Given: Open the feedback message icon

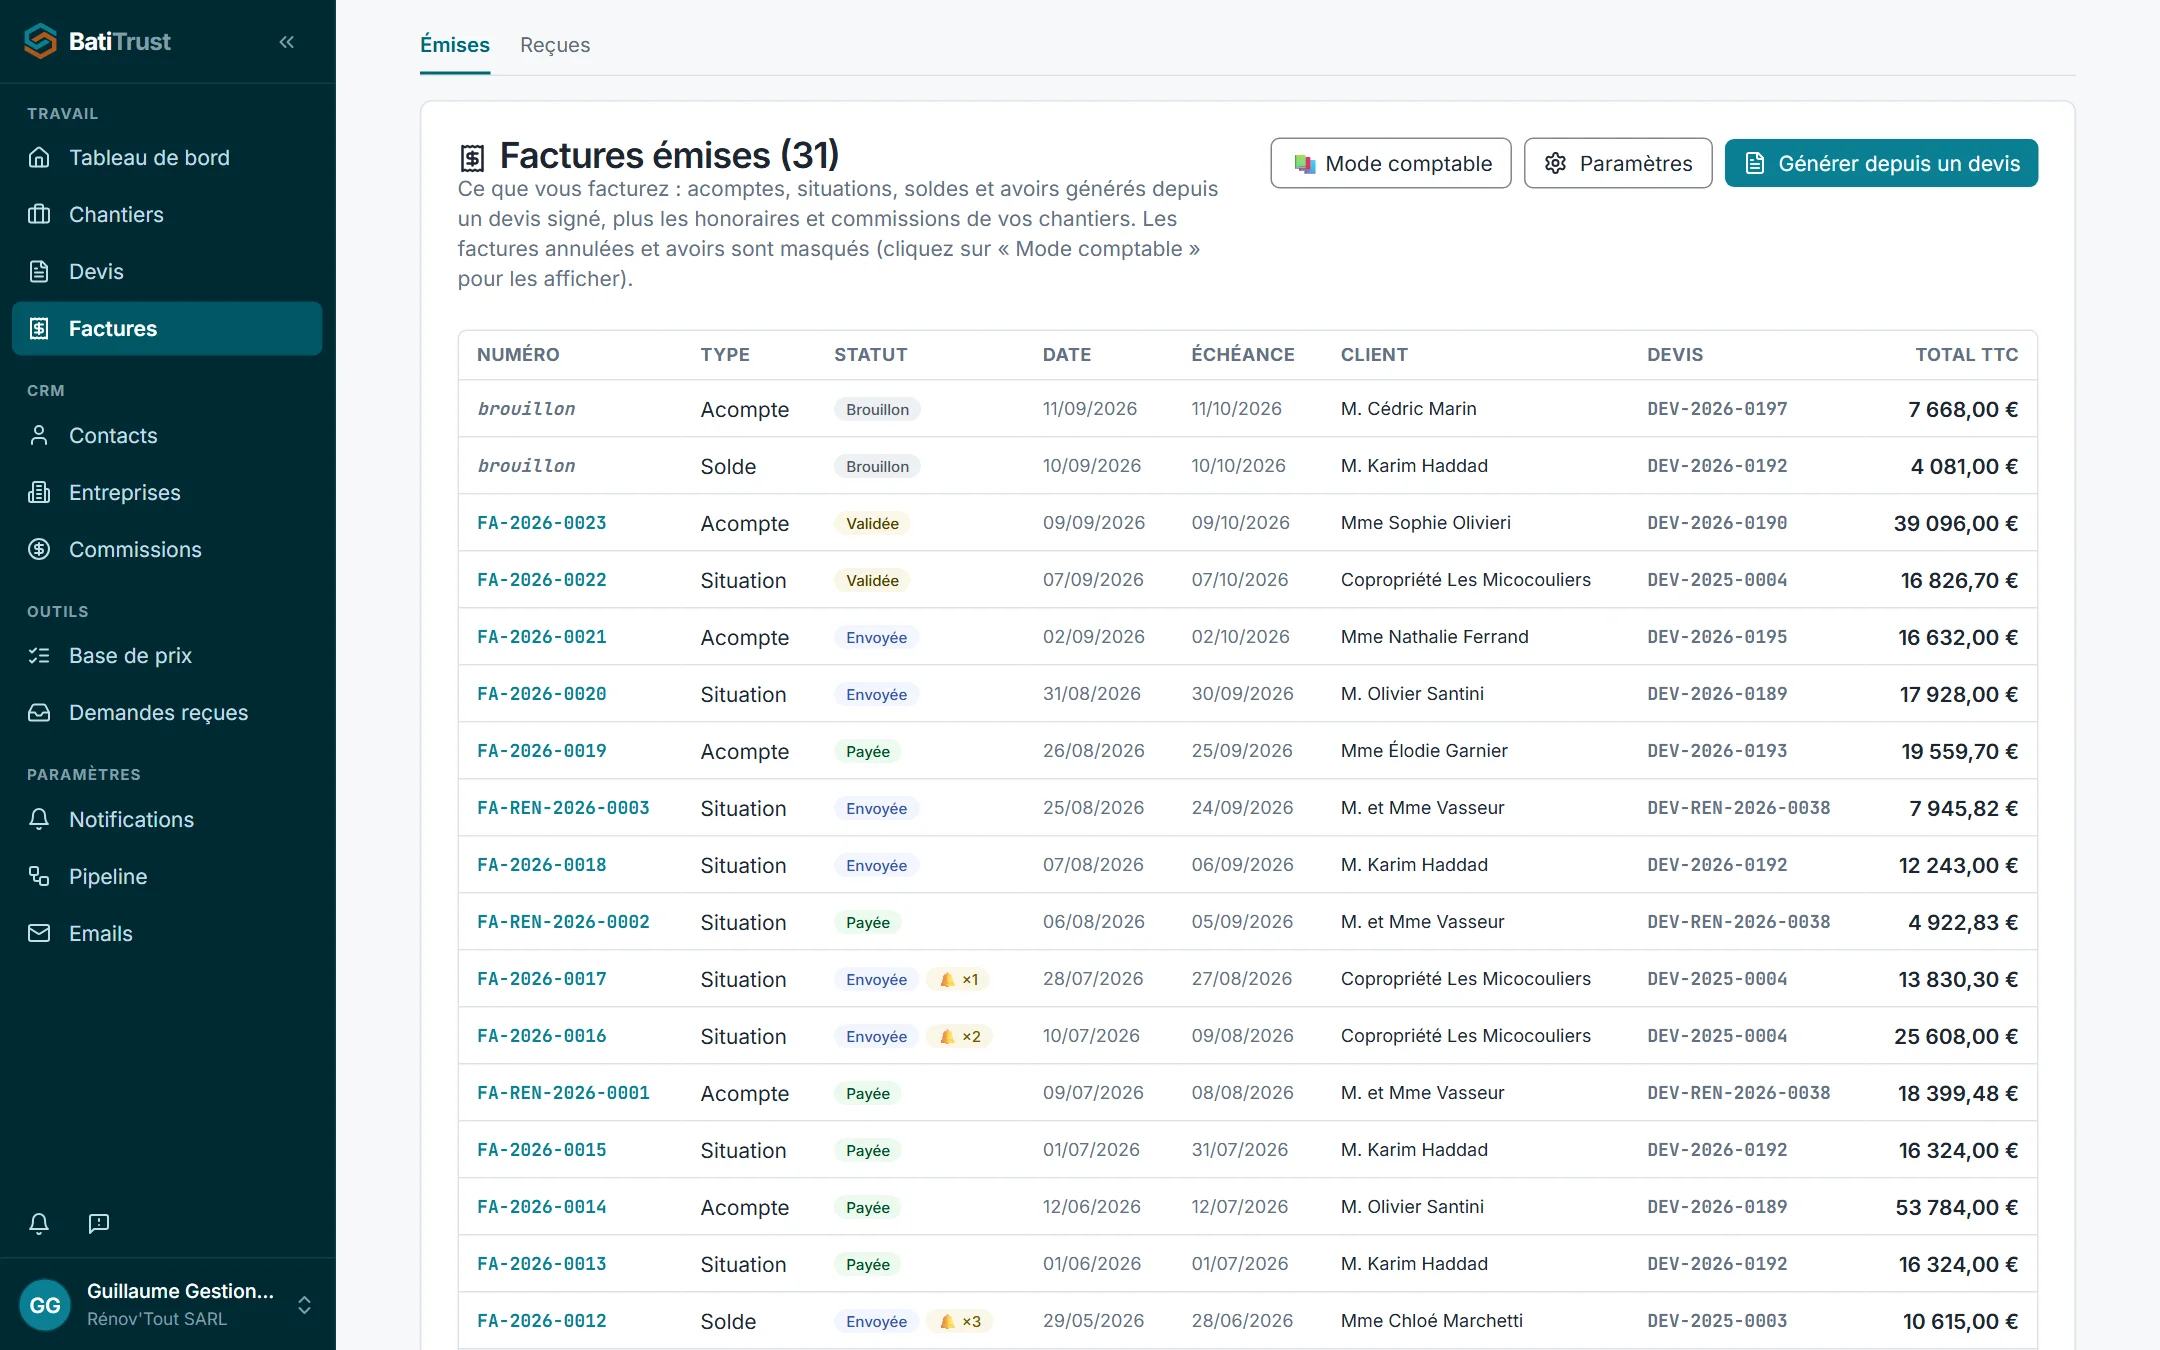Looking at the screenshot, I should [x=99, y=1223].
